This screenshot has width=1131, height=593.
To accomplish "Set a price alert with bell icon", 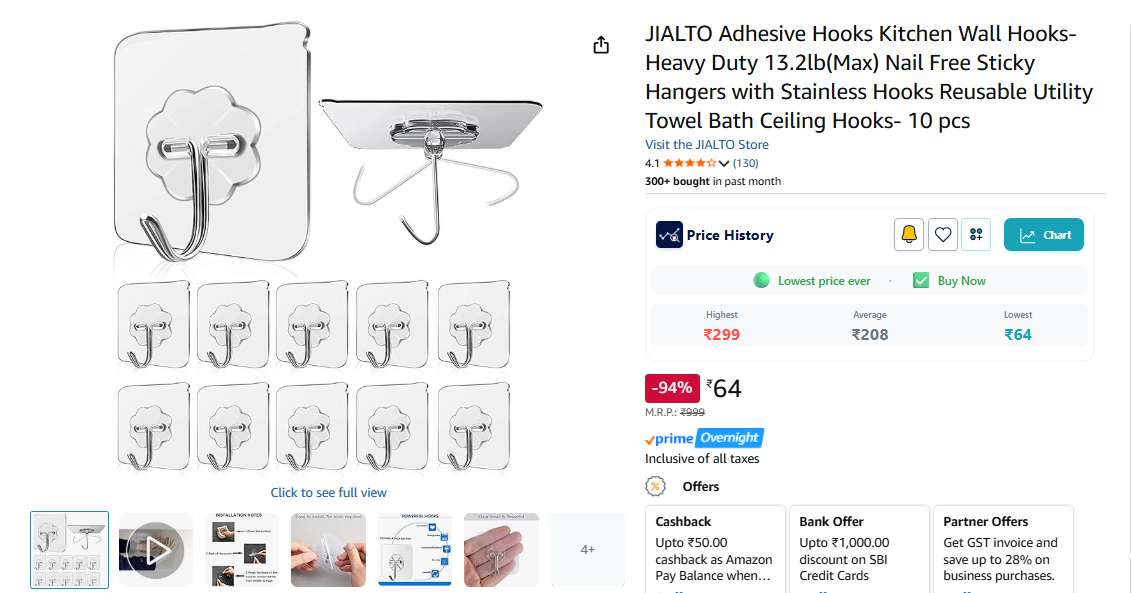I will click(908, 235).
